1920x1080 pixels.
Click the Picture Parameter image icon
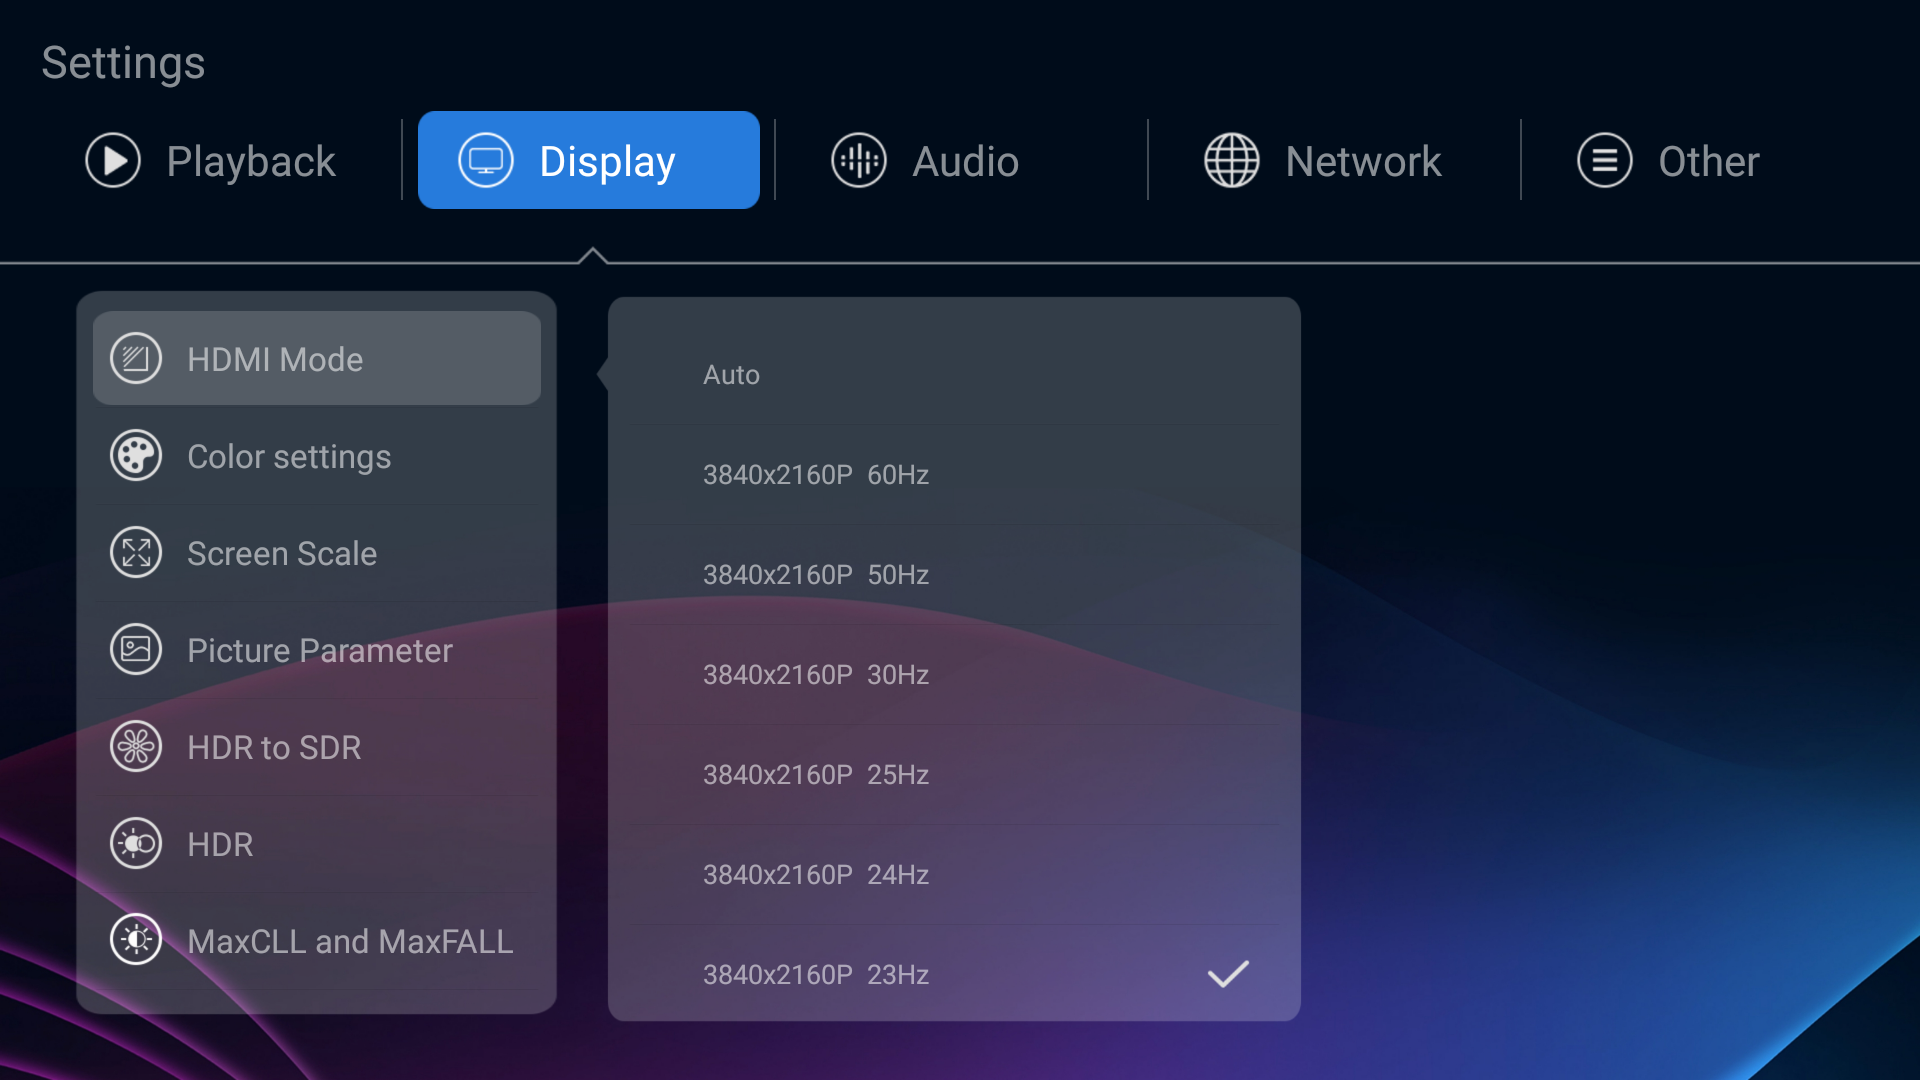point(136,650)
